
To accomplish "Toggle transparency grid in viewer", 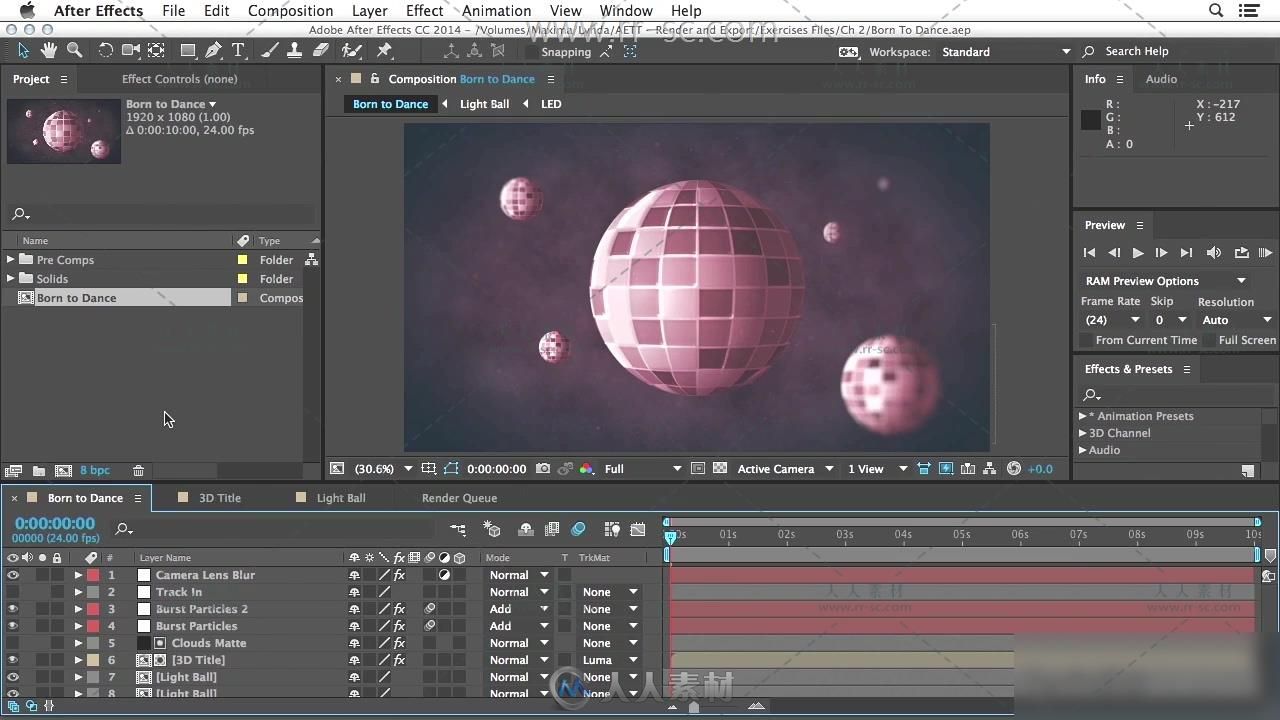I will coord(719,468).
